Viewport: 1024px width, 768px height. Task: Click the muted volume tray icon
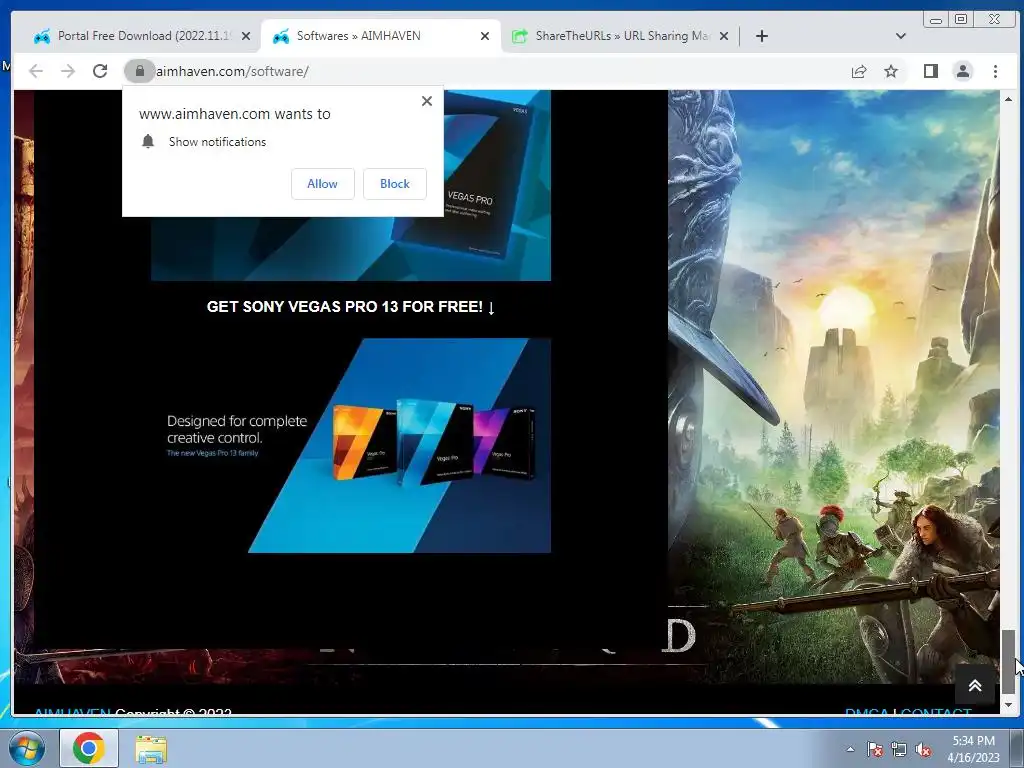923,749
